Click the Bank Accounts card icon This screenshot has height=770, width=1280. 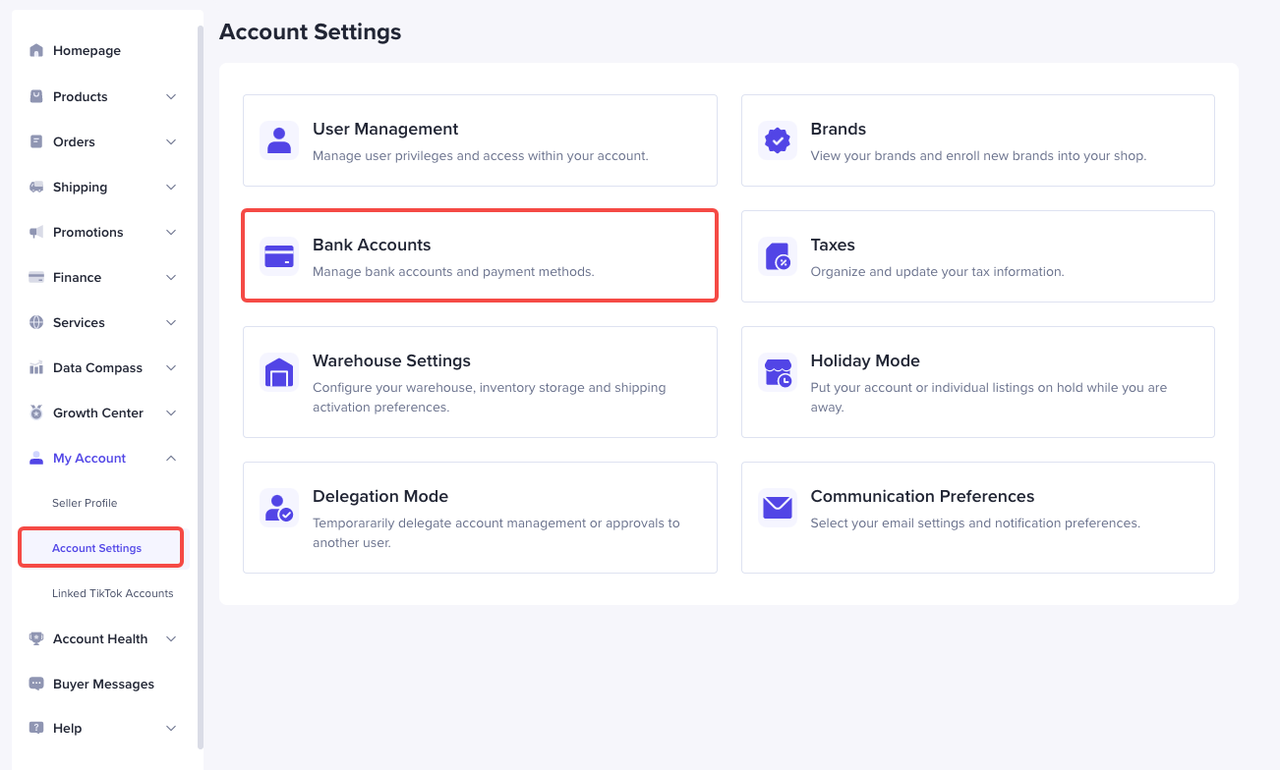279,256
